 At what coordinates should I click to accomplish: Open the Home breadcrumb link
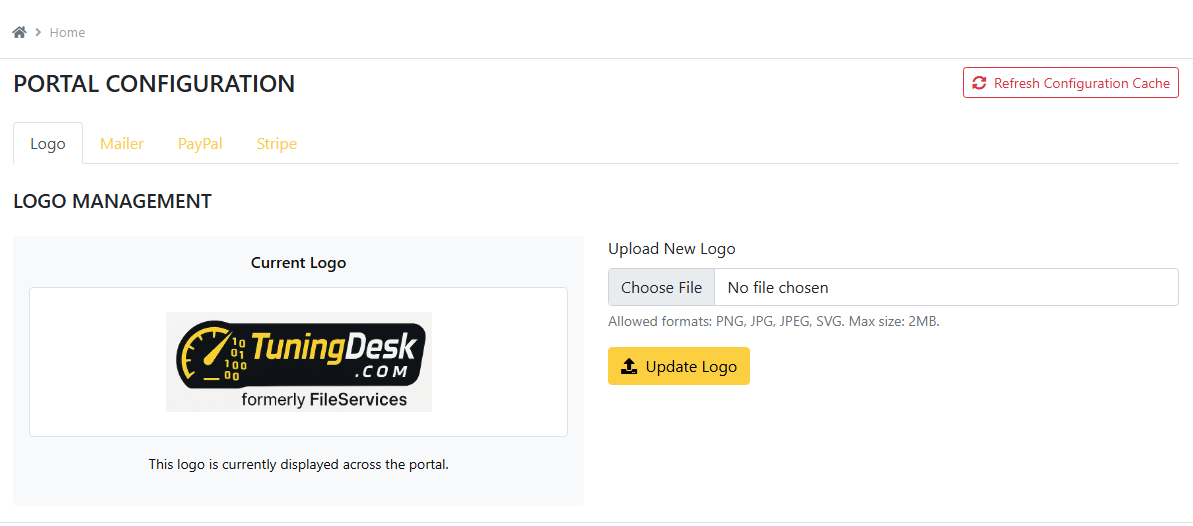point(67,32)
